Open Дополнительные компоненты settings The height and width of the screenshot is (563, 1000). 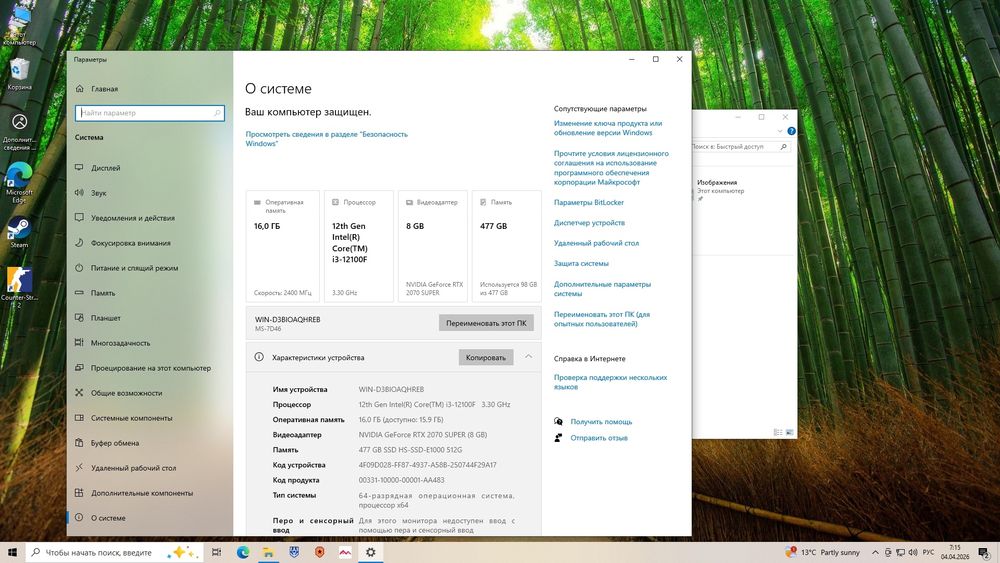pyautogui.click(x=150, y=493)
